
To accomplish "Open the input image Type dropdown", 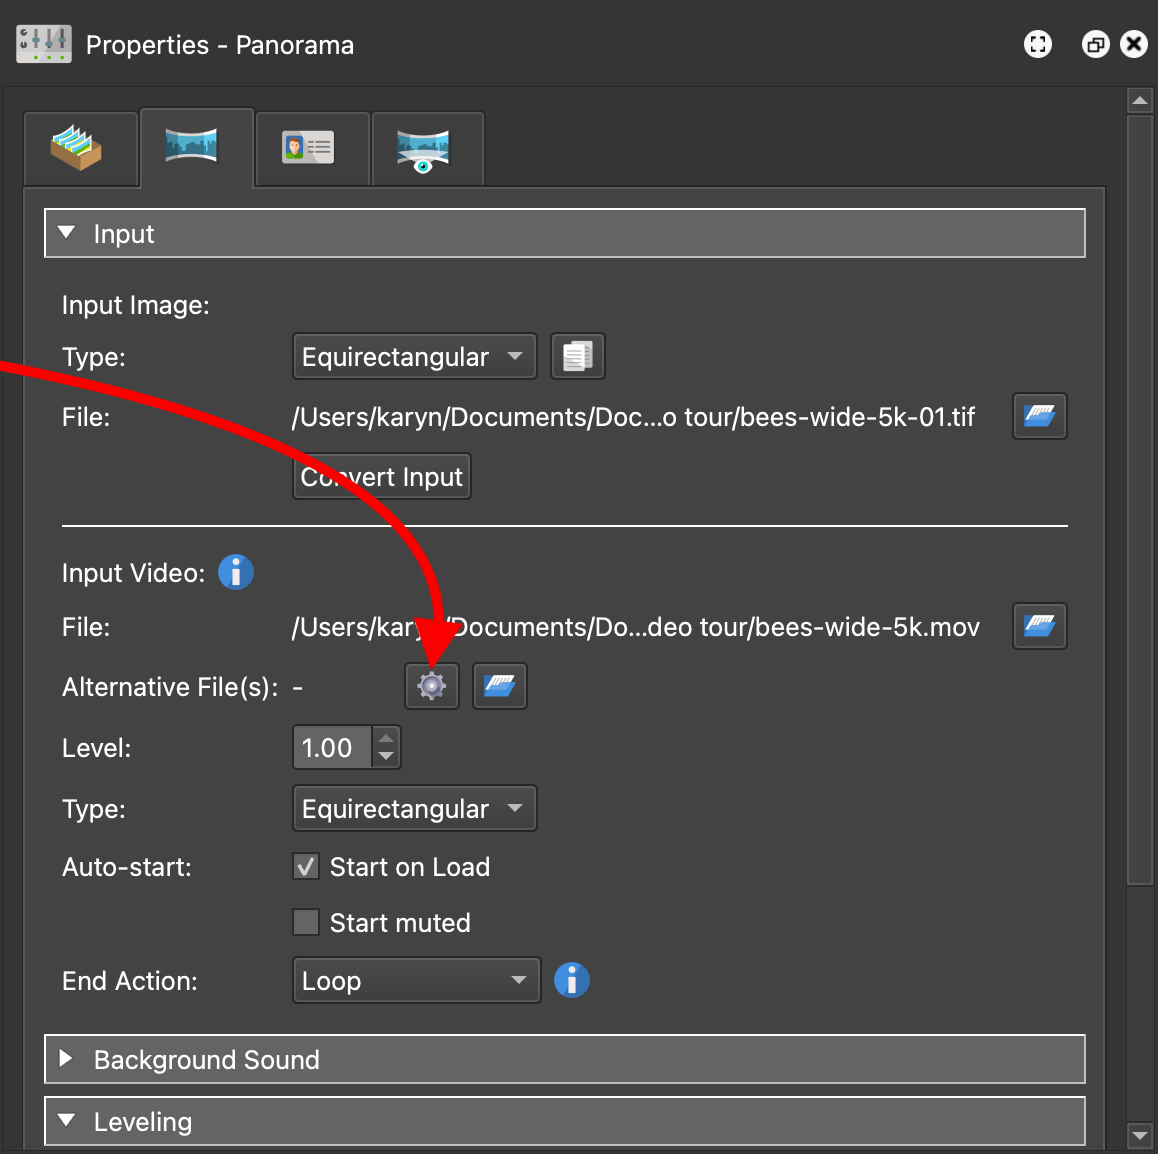I will pyautogui.click(x=414, y=357).
